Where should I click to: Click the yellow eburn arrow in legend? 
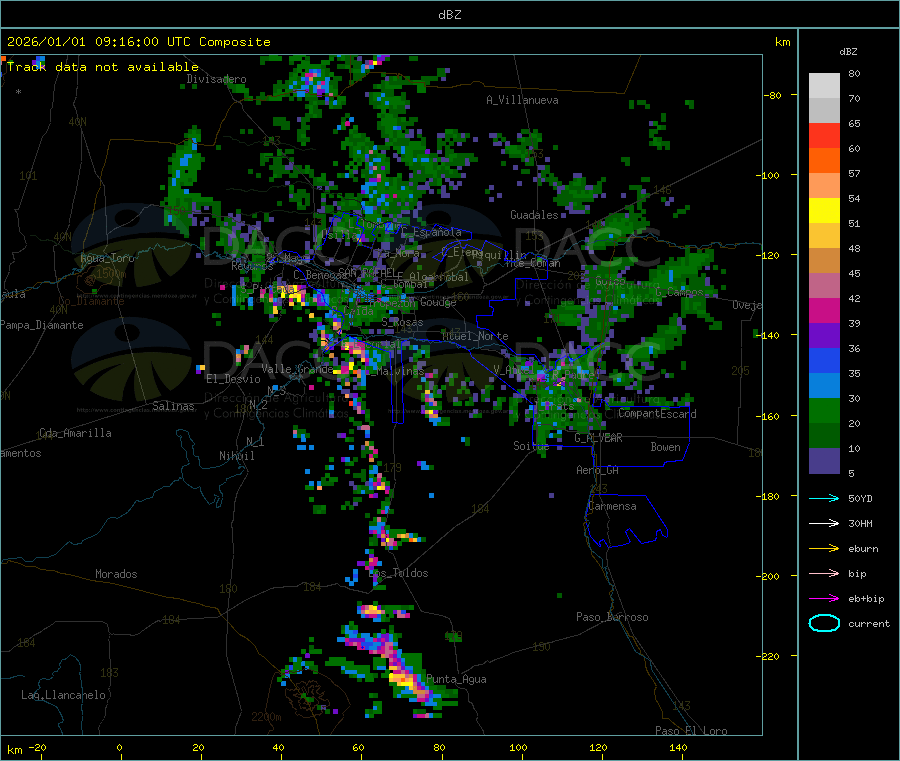coord(824,548)
